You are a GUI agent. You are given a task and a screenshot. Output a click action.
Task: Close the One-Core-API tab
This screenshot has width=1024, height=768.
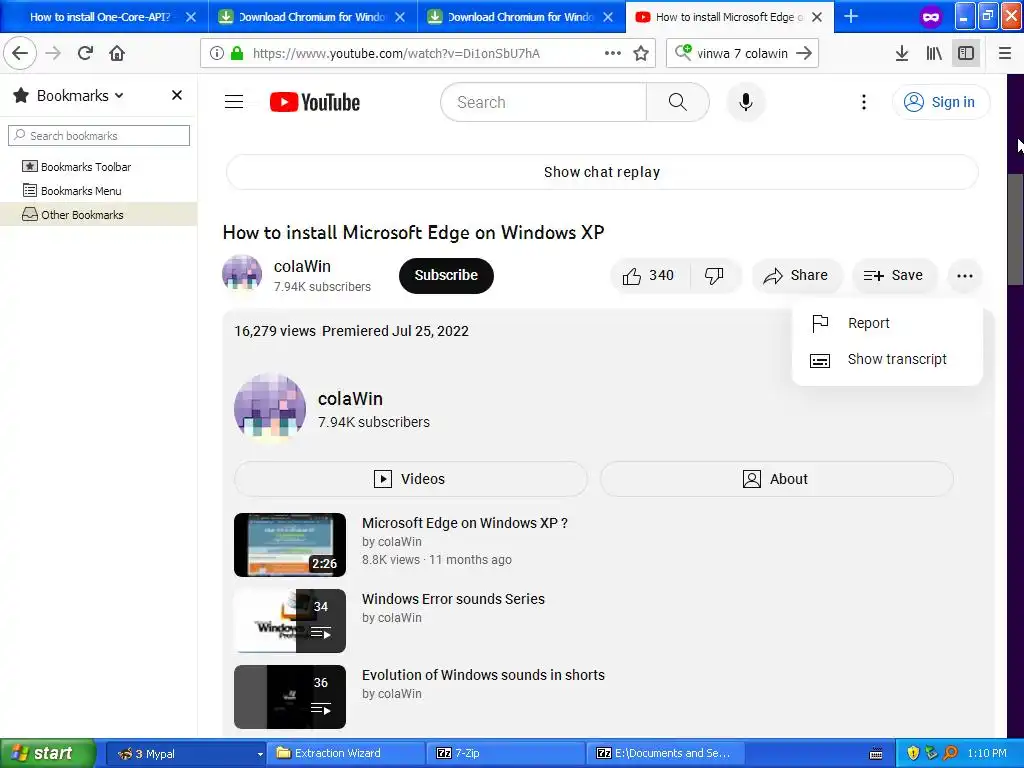click(x=191, y=17)
